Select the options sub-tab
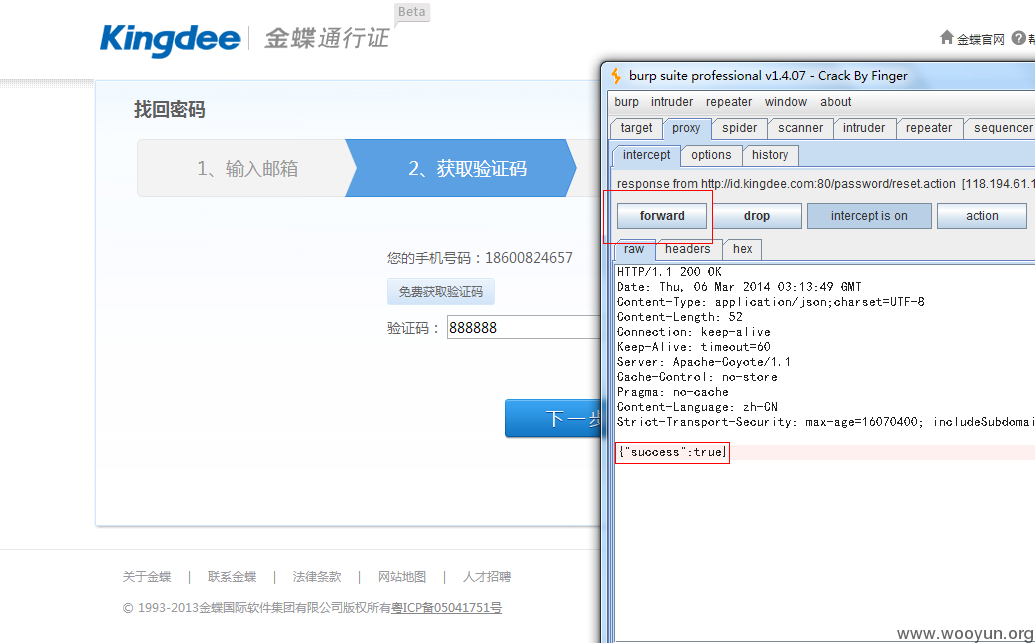 (x=711, y=155)
